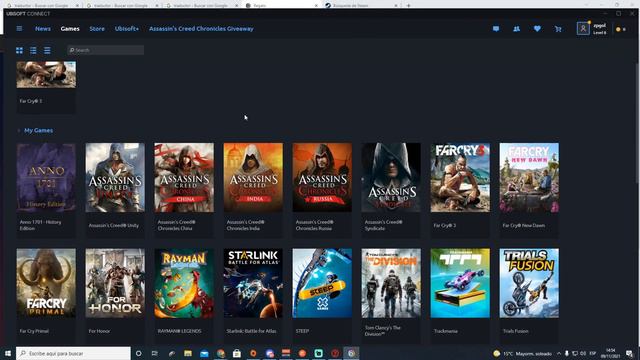Open Assassin's Creed Chronicles China cover
Viewport: 640px width, 360px height.
point(184,177)
